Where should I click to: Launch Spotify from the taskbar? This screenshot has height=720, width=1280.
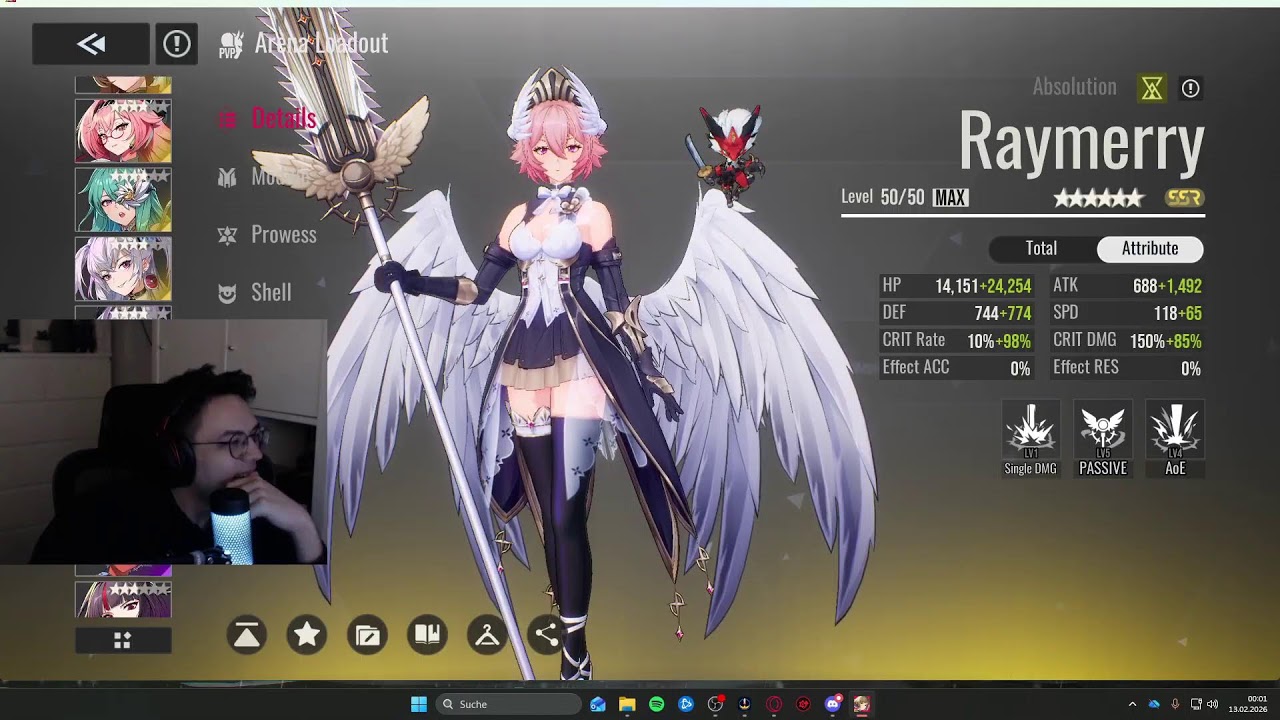(656, 704)
